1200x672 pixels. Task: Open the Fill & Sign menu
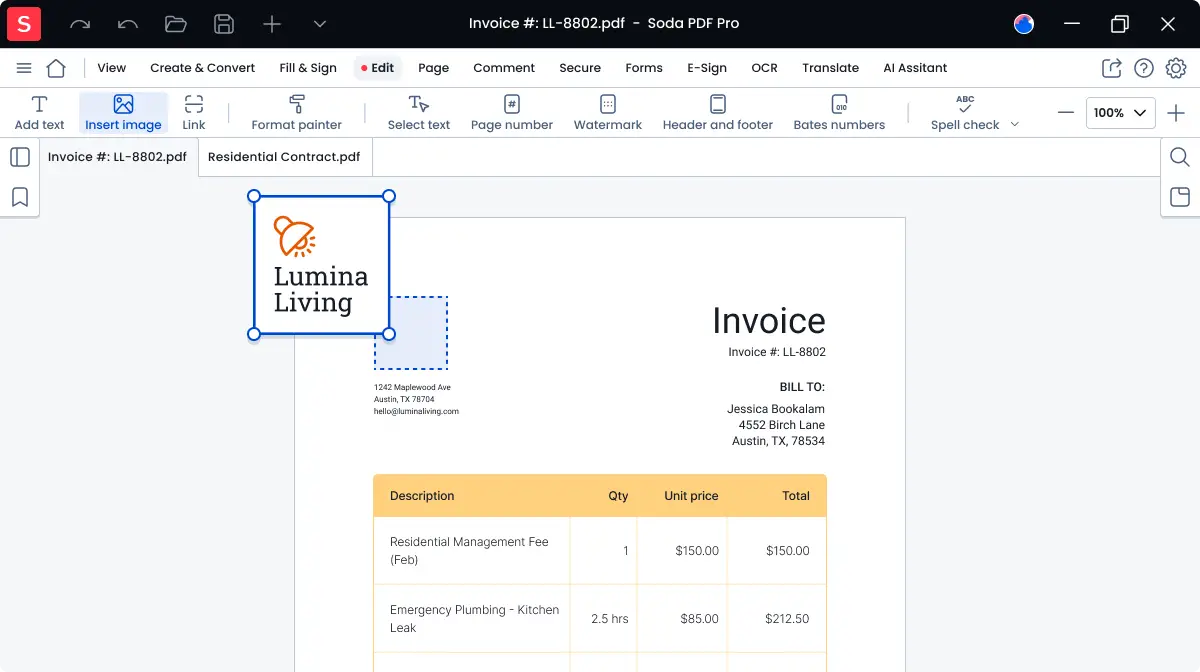[308, 68]
